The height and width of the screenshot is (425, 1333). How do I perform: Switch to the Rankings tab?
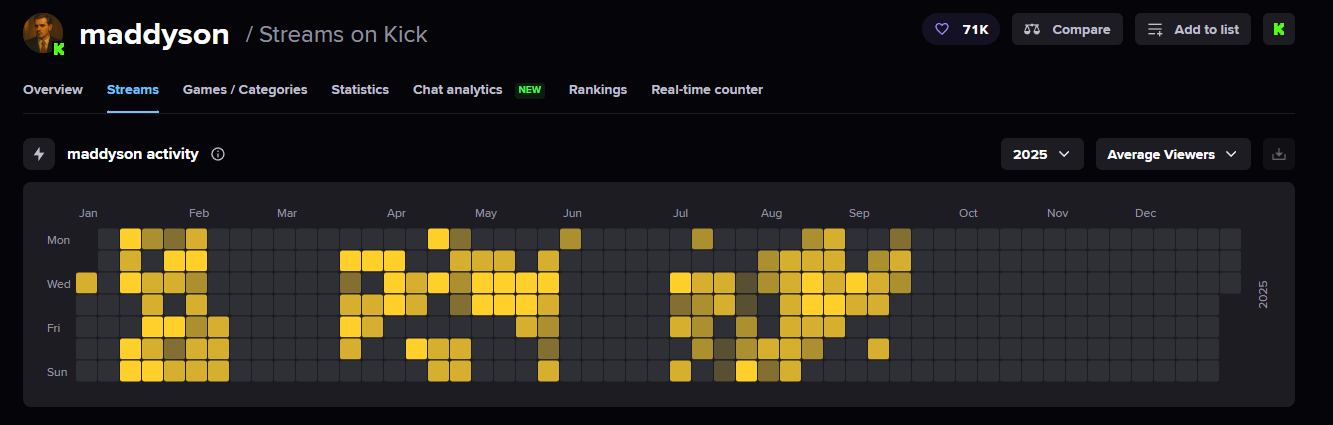point(598,90)
